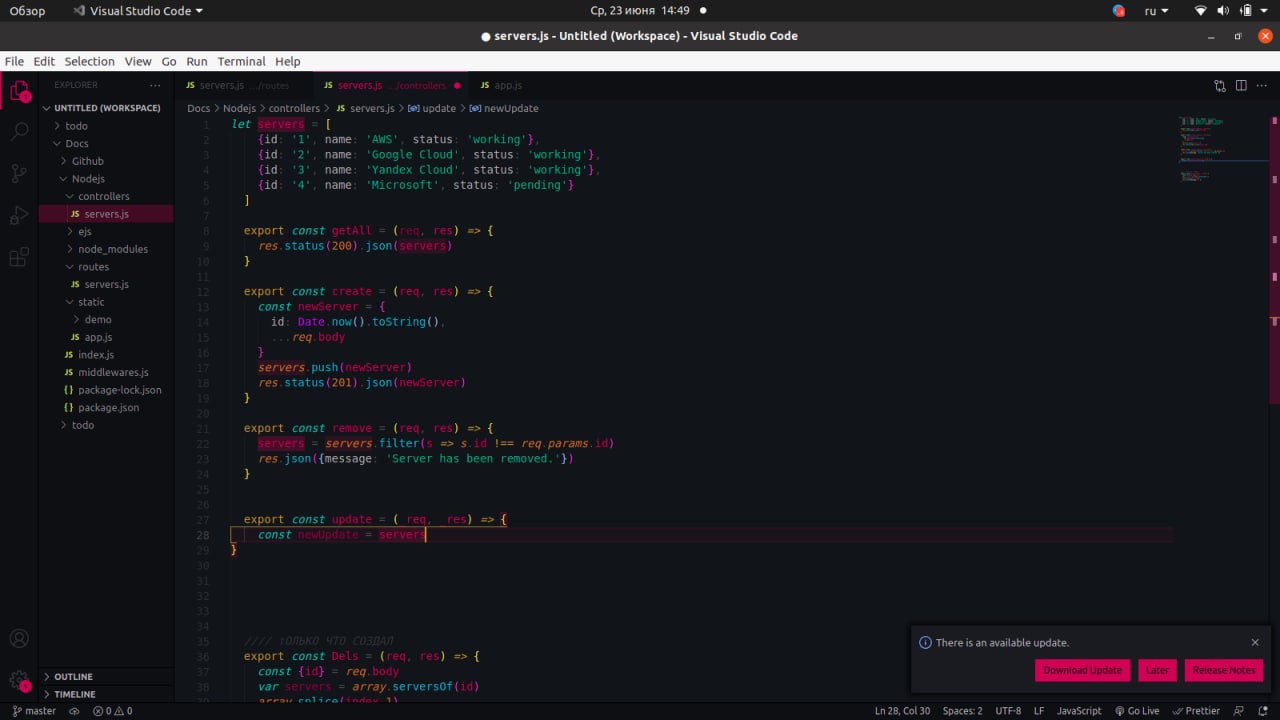Open the Extensions view
Image resolution: width=1280 pixels, height=720 pixels.
pos(19,258)
